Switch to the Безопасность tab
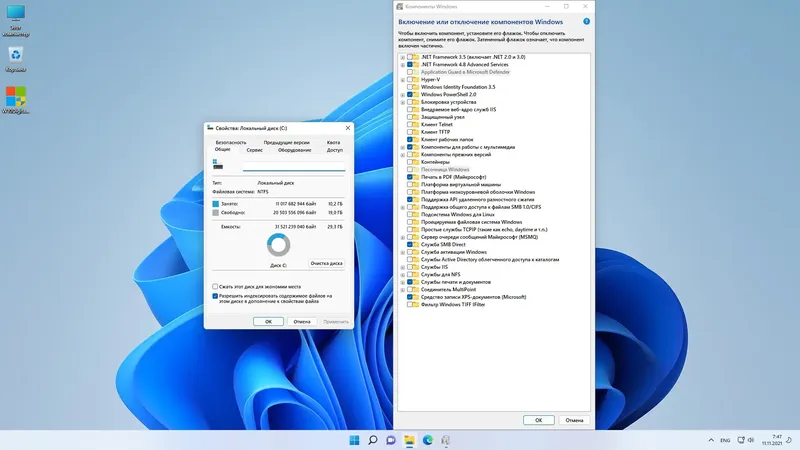Image resolution: width=800 pixels, height=450 pixels. point(231,142)
